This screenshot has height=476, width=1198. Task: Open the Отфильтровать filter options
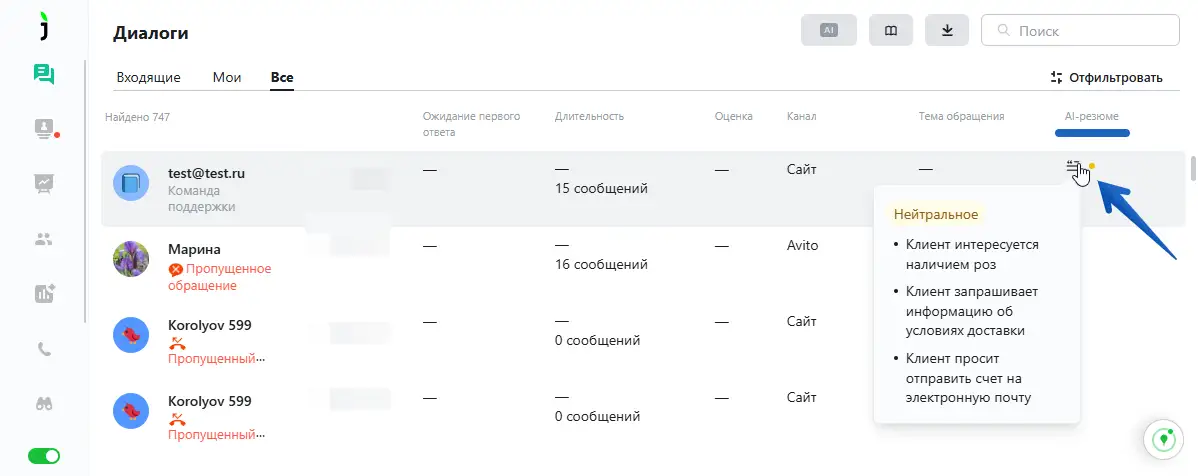point(1106,77)
